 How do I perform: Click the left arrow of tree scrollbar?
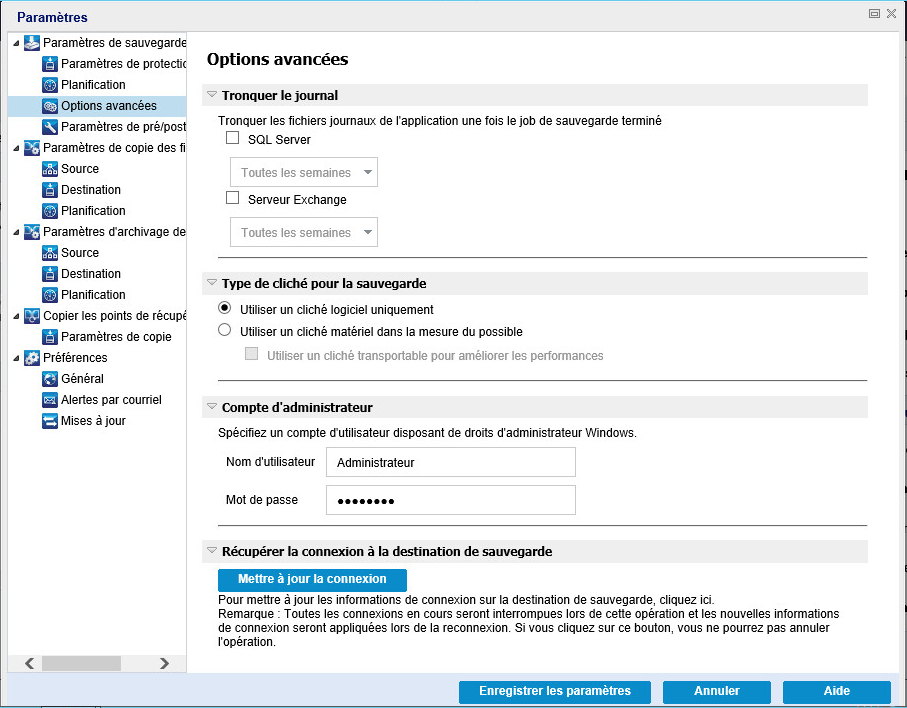pos(29,663)
